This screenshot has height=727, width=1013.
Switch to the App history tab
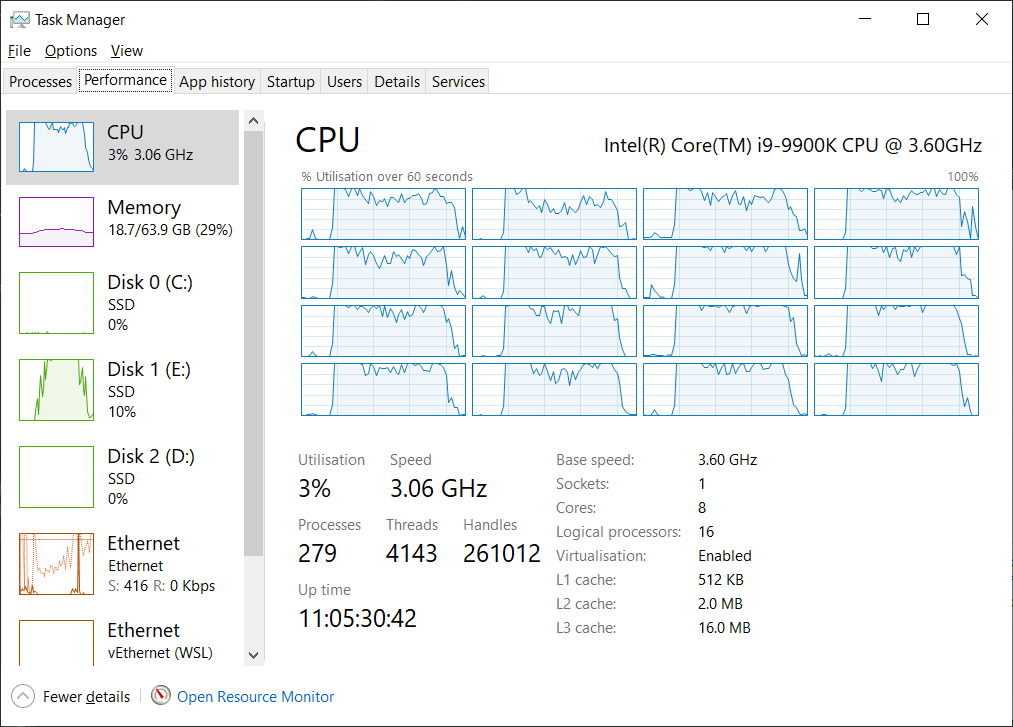click(217, 81)
